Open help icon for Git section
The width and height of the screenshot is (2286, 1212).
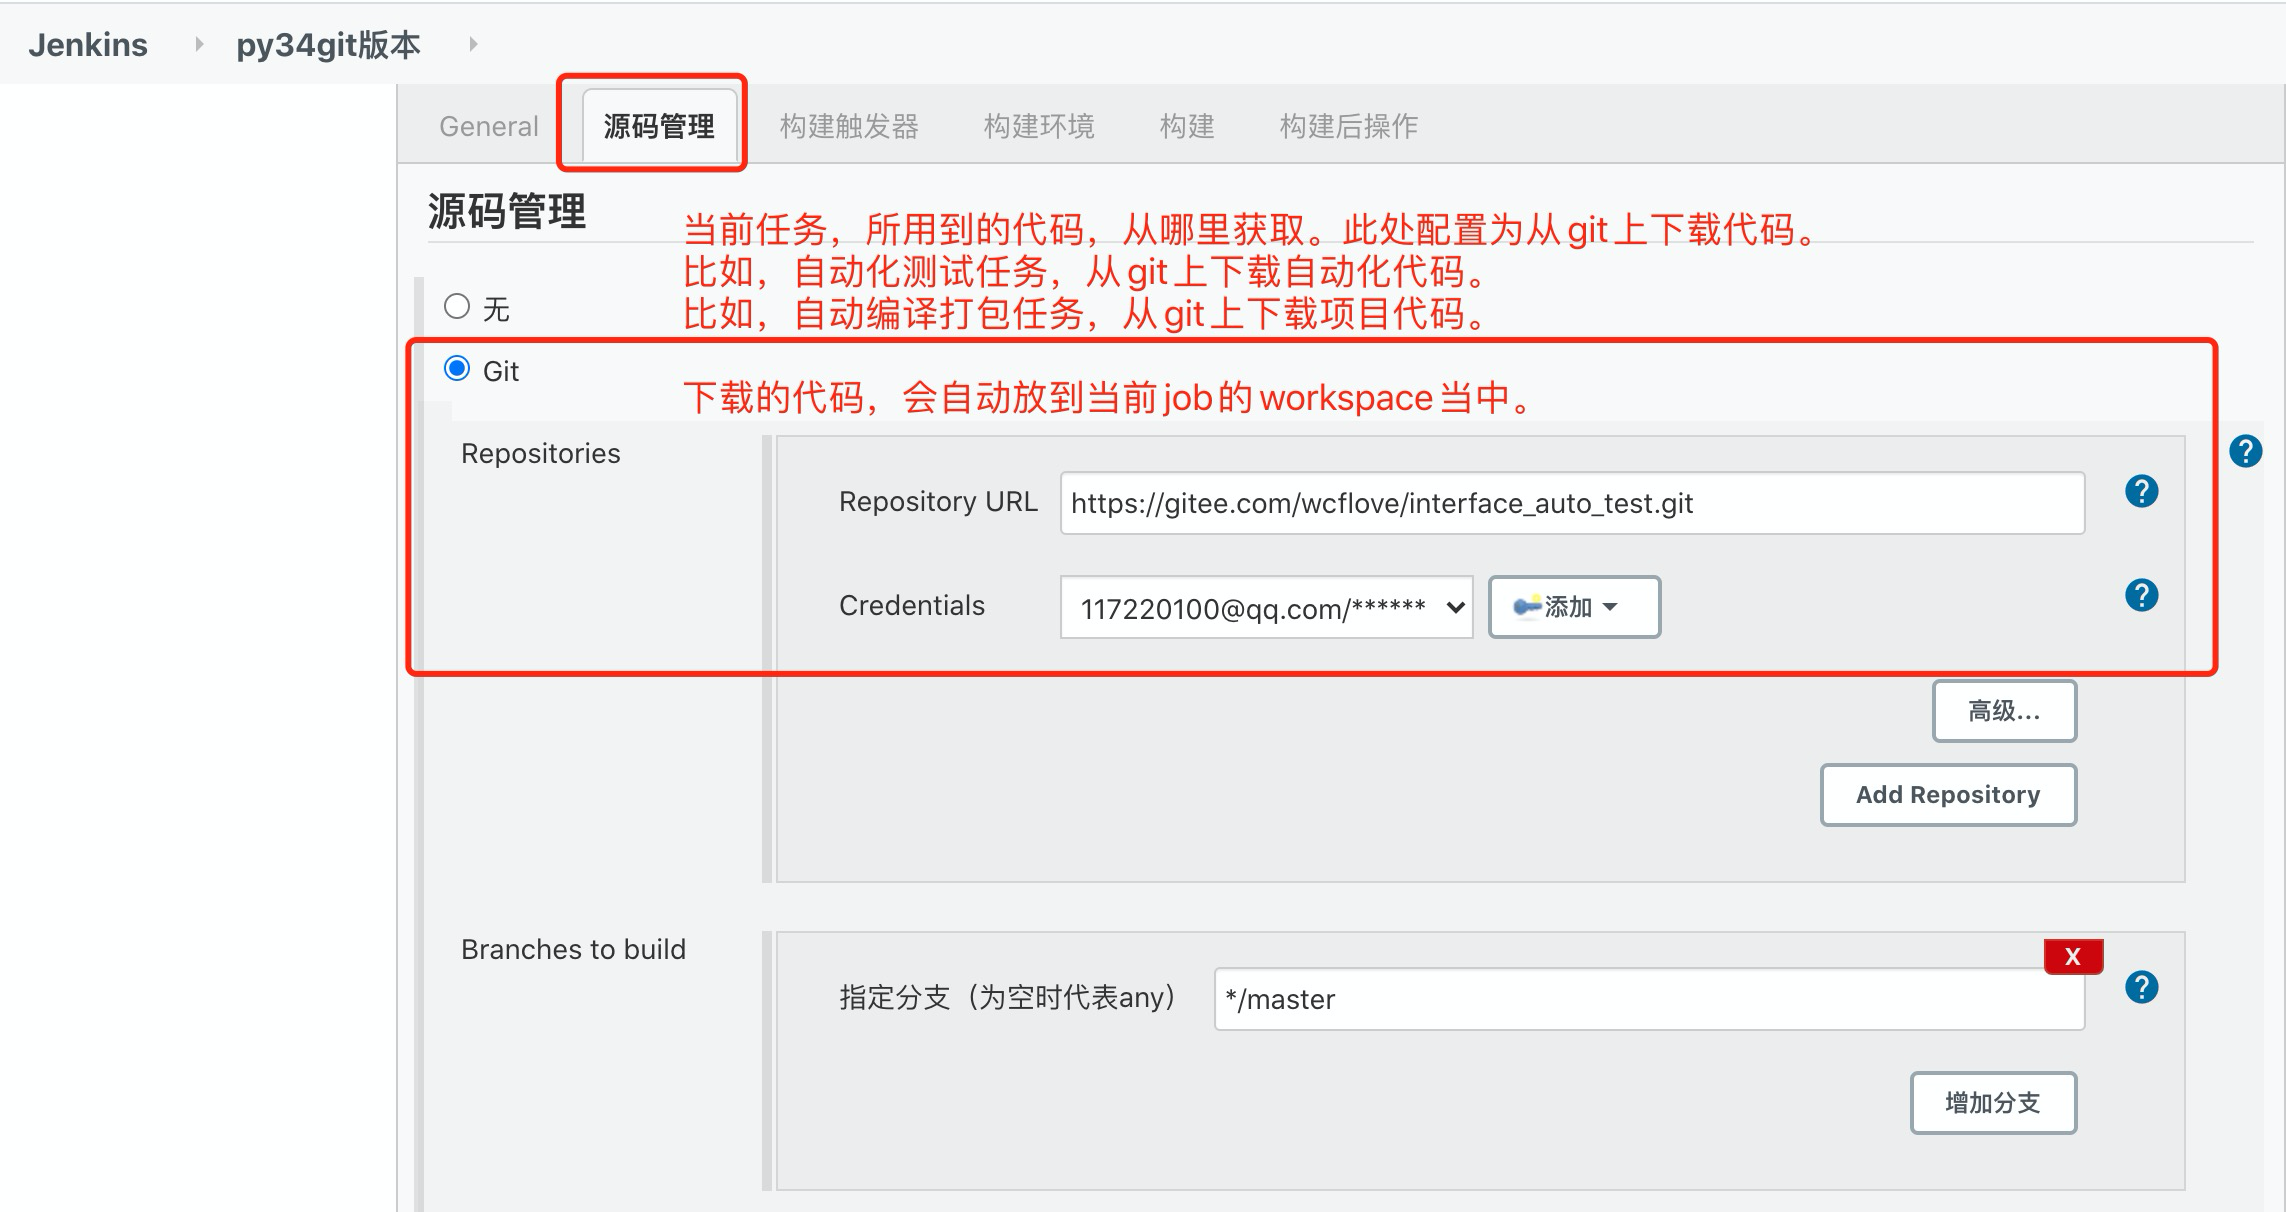point(2245,451)
